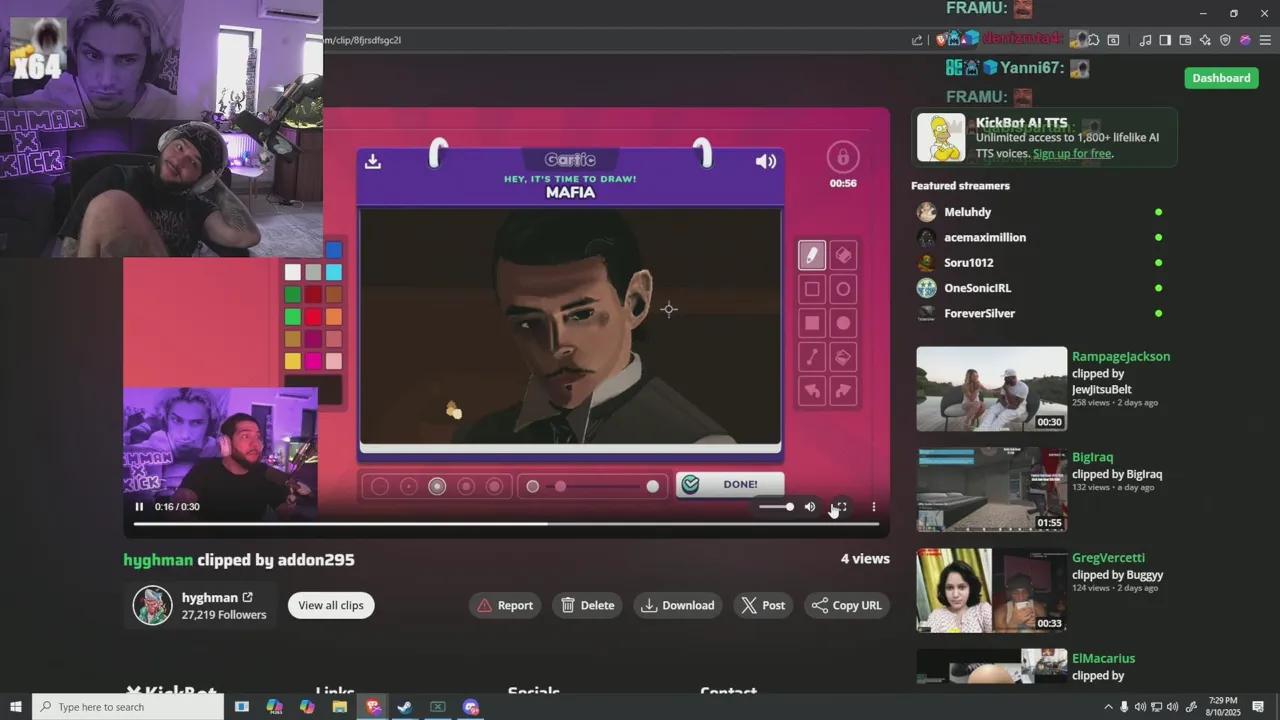Open clipper JewJitsuBelt profile
Viewport: 1280px width, 720px height.
click(x=1102, y=390)
